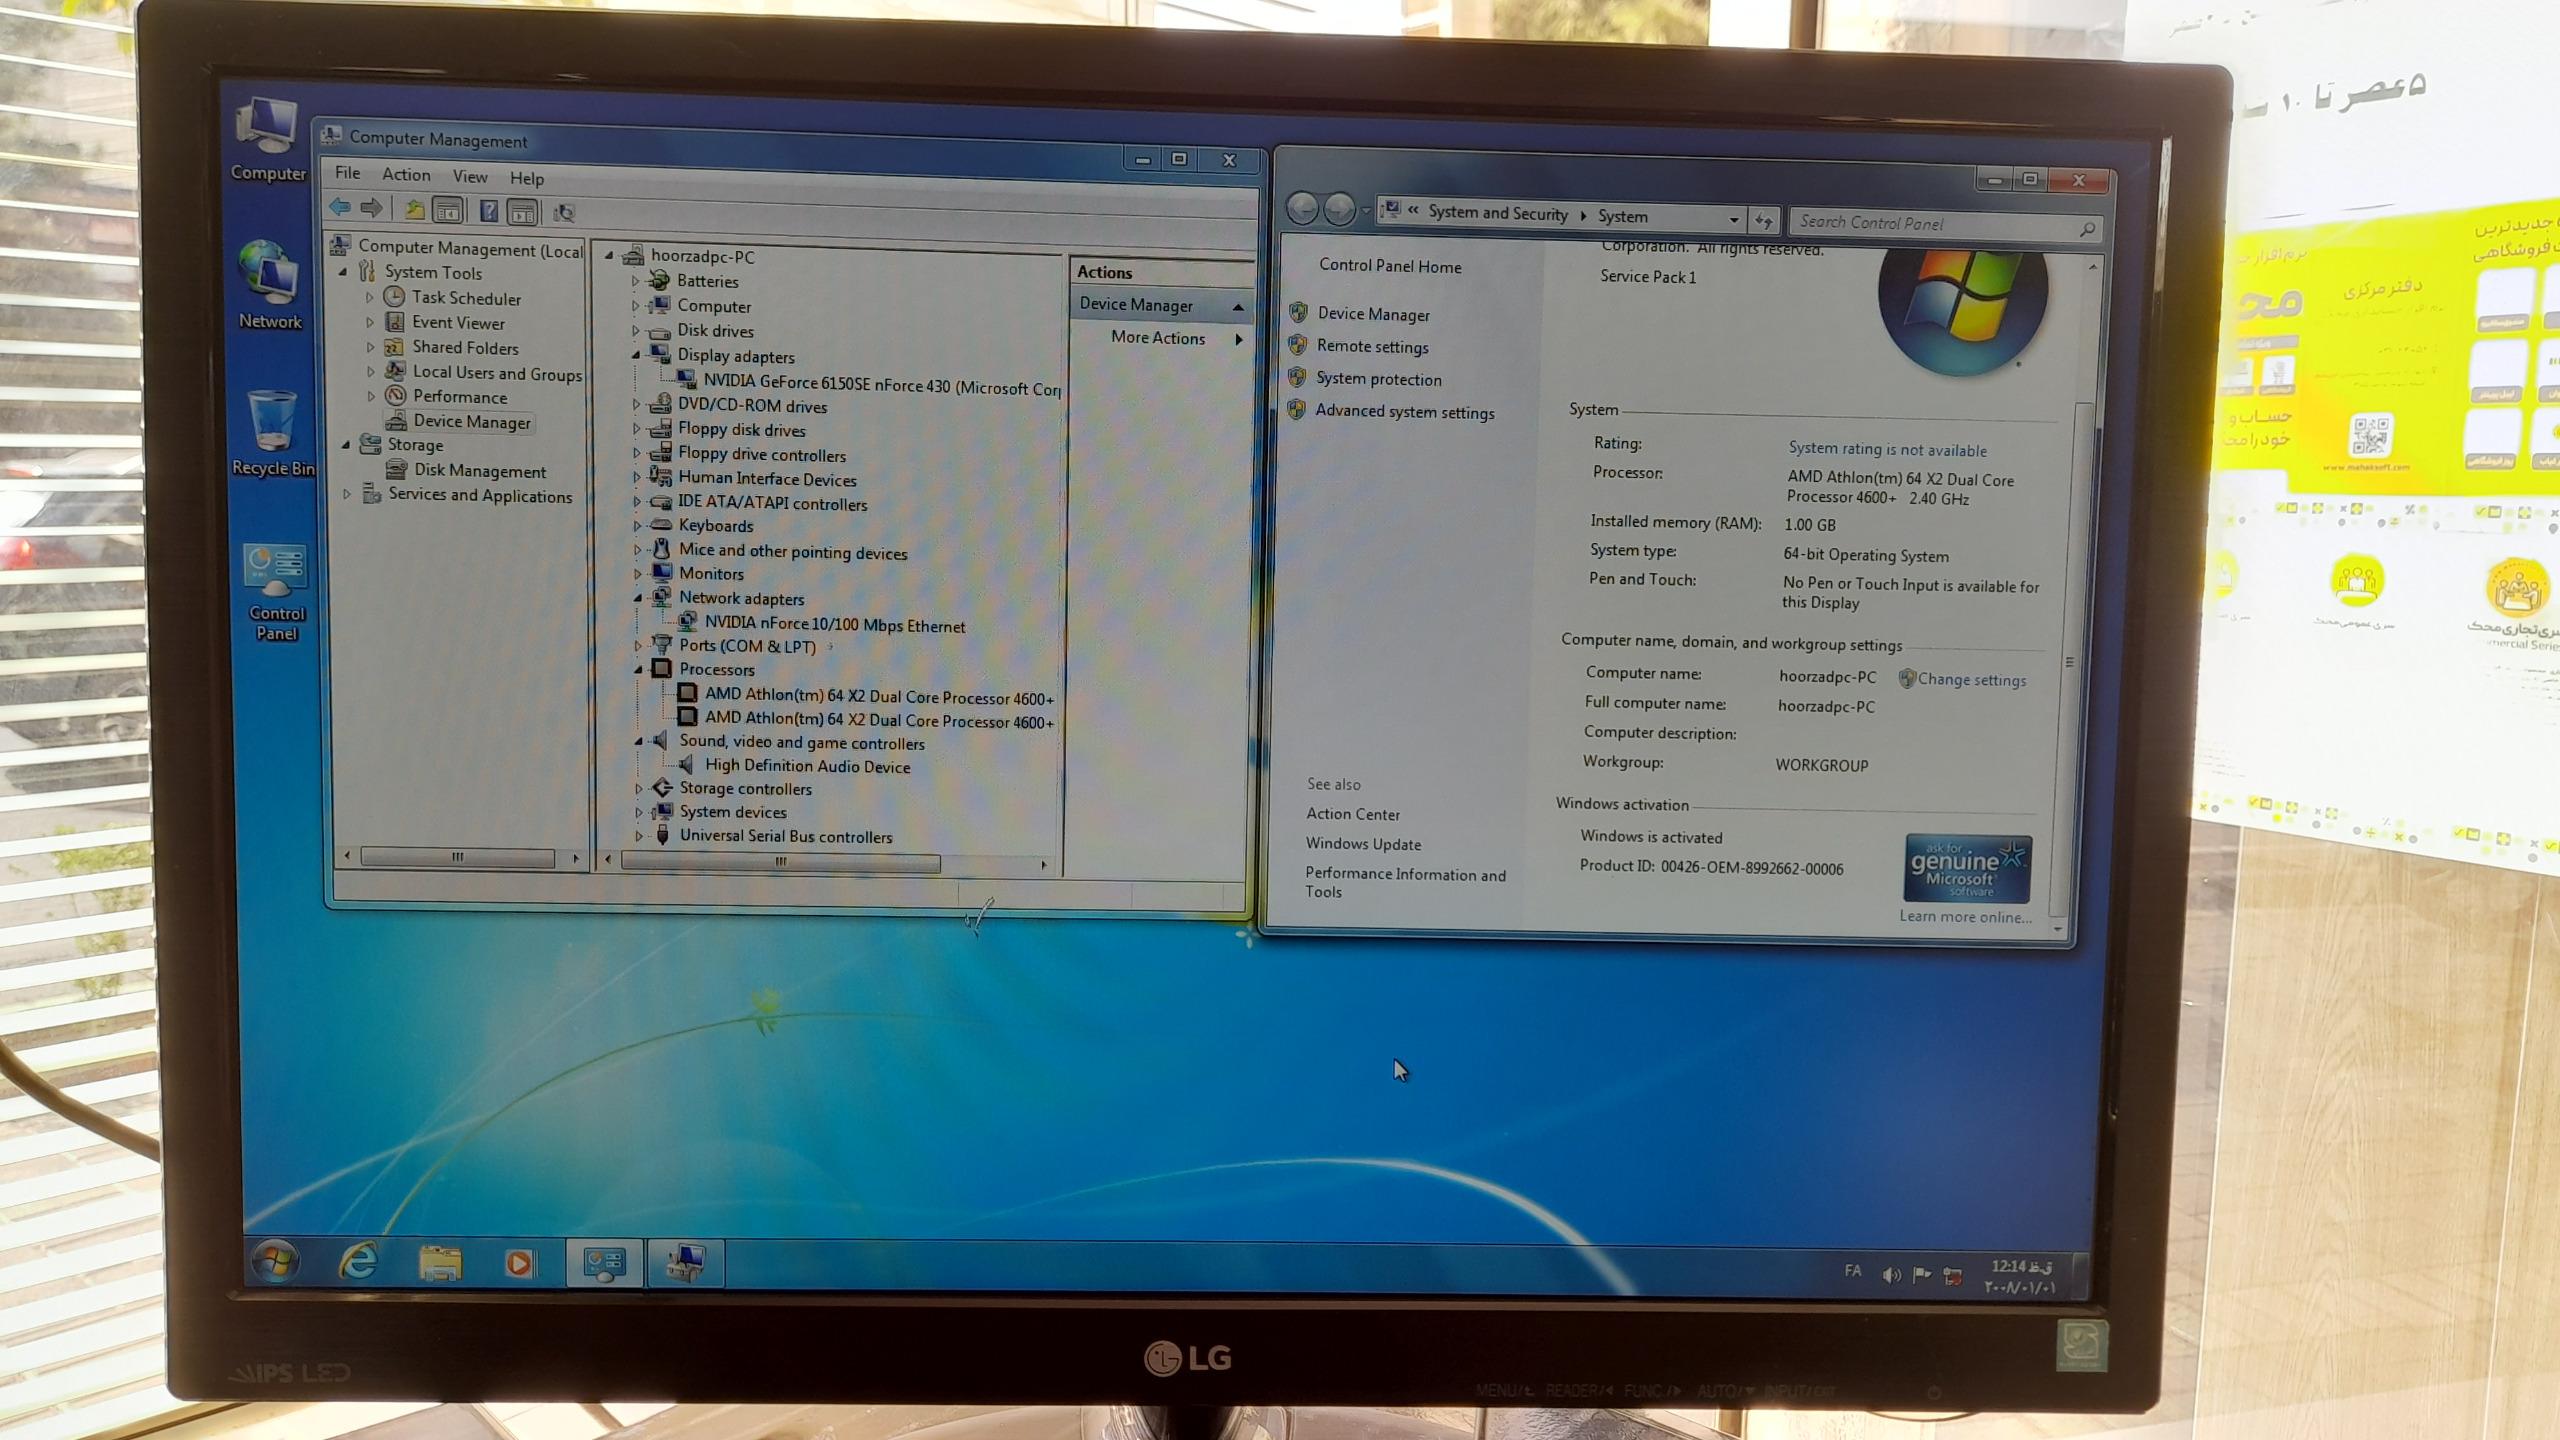Click Windows Update under See also
The height and width of the screenshot is (1440, 2560).
1362,844
